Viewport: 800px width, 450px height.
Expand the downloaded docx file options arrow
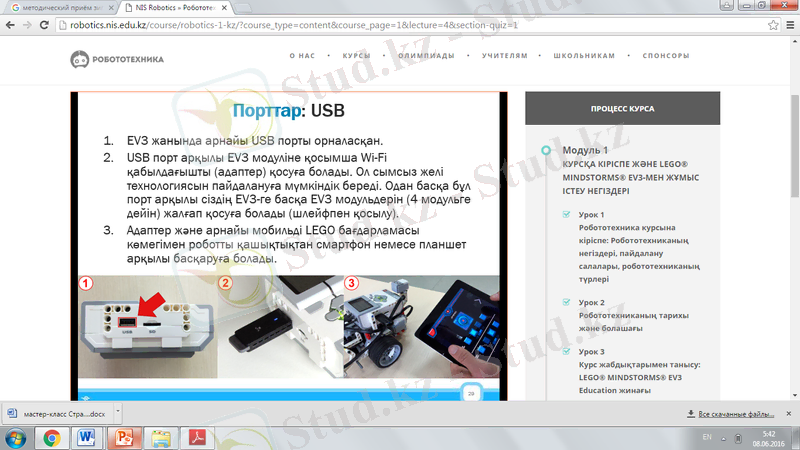pos(115,413)
